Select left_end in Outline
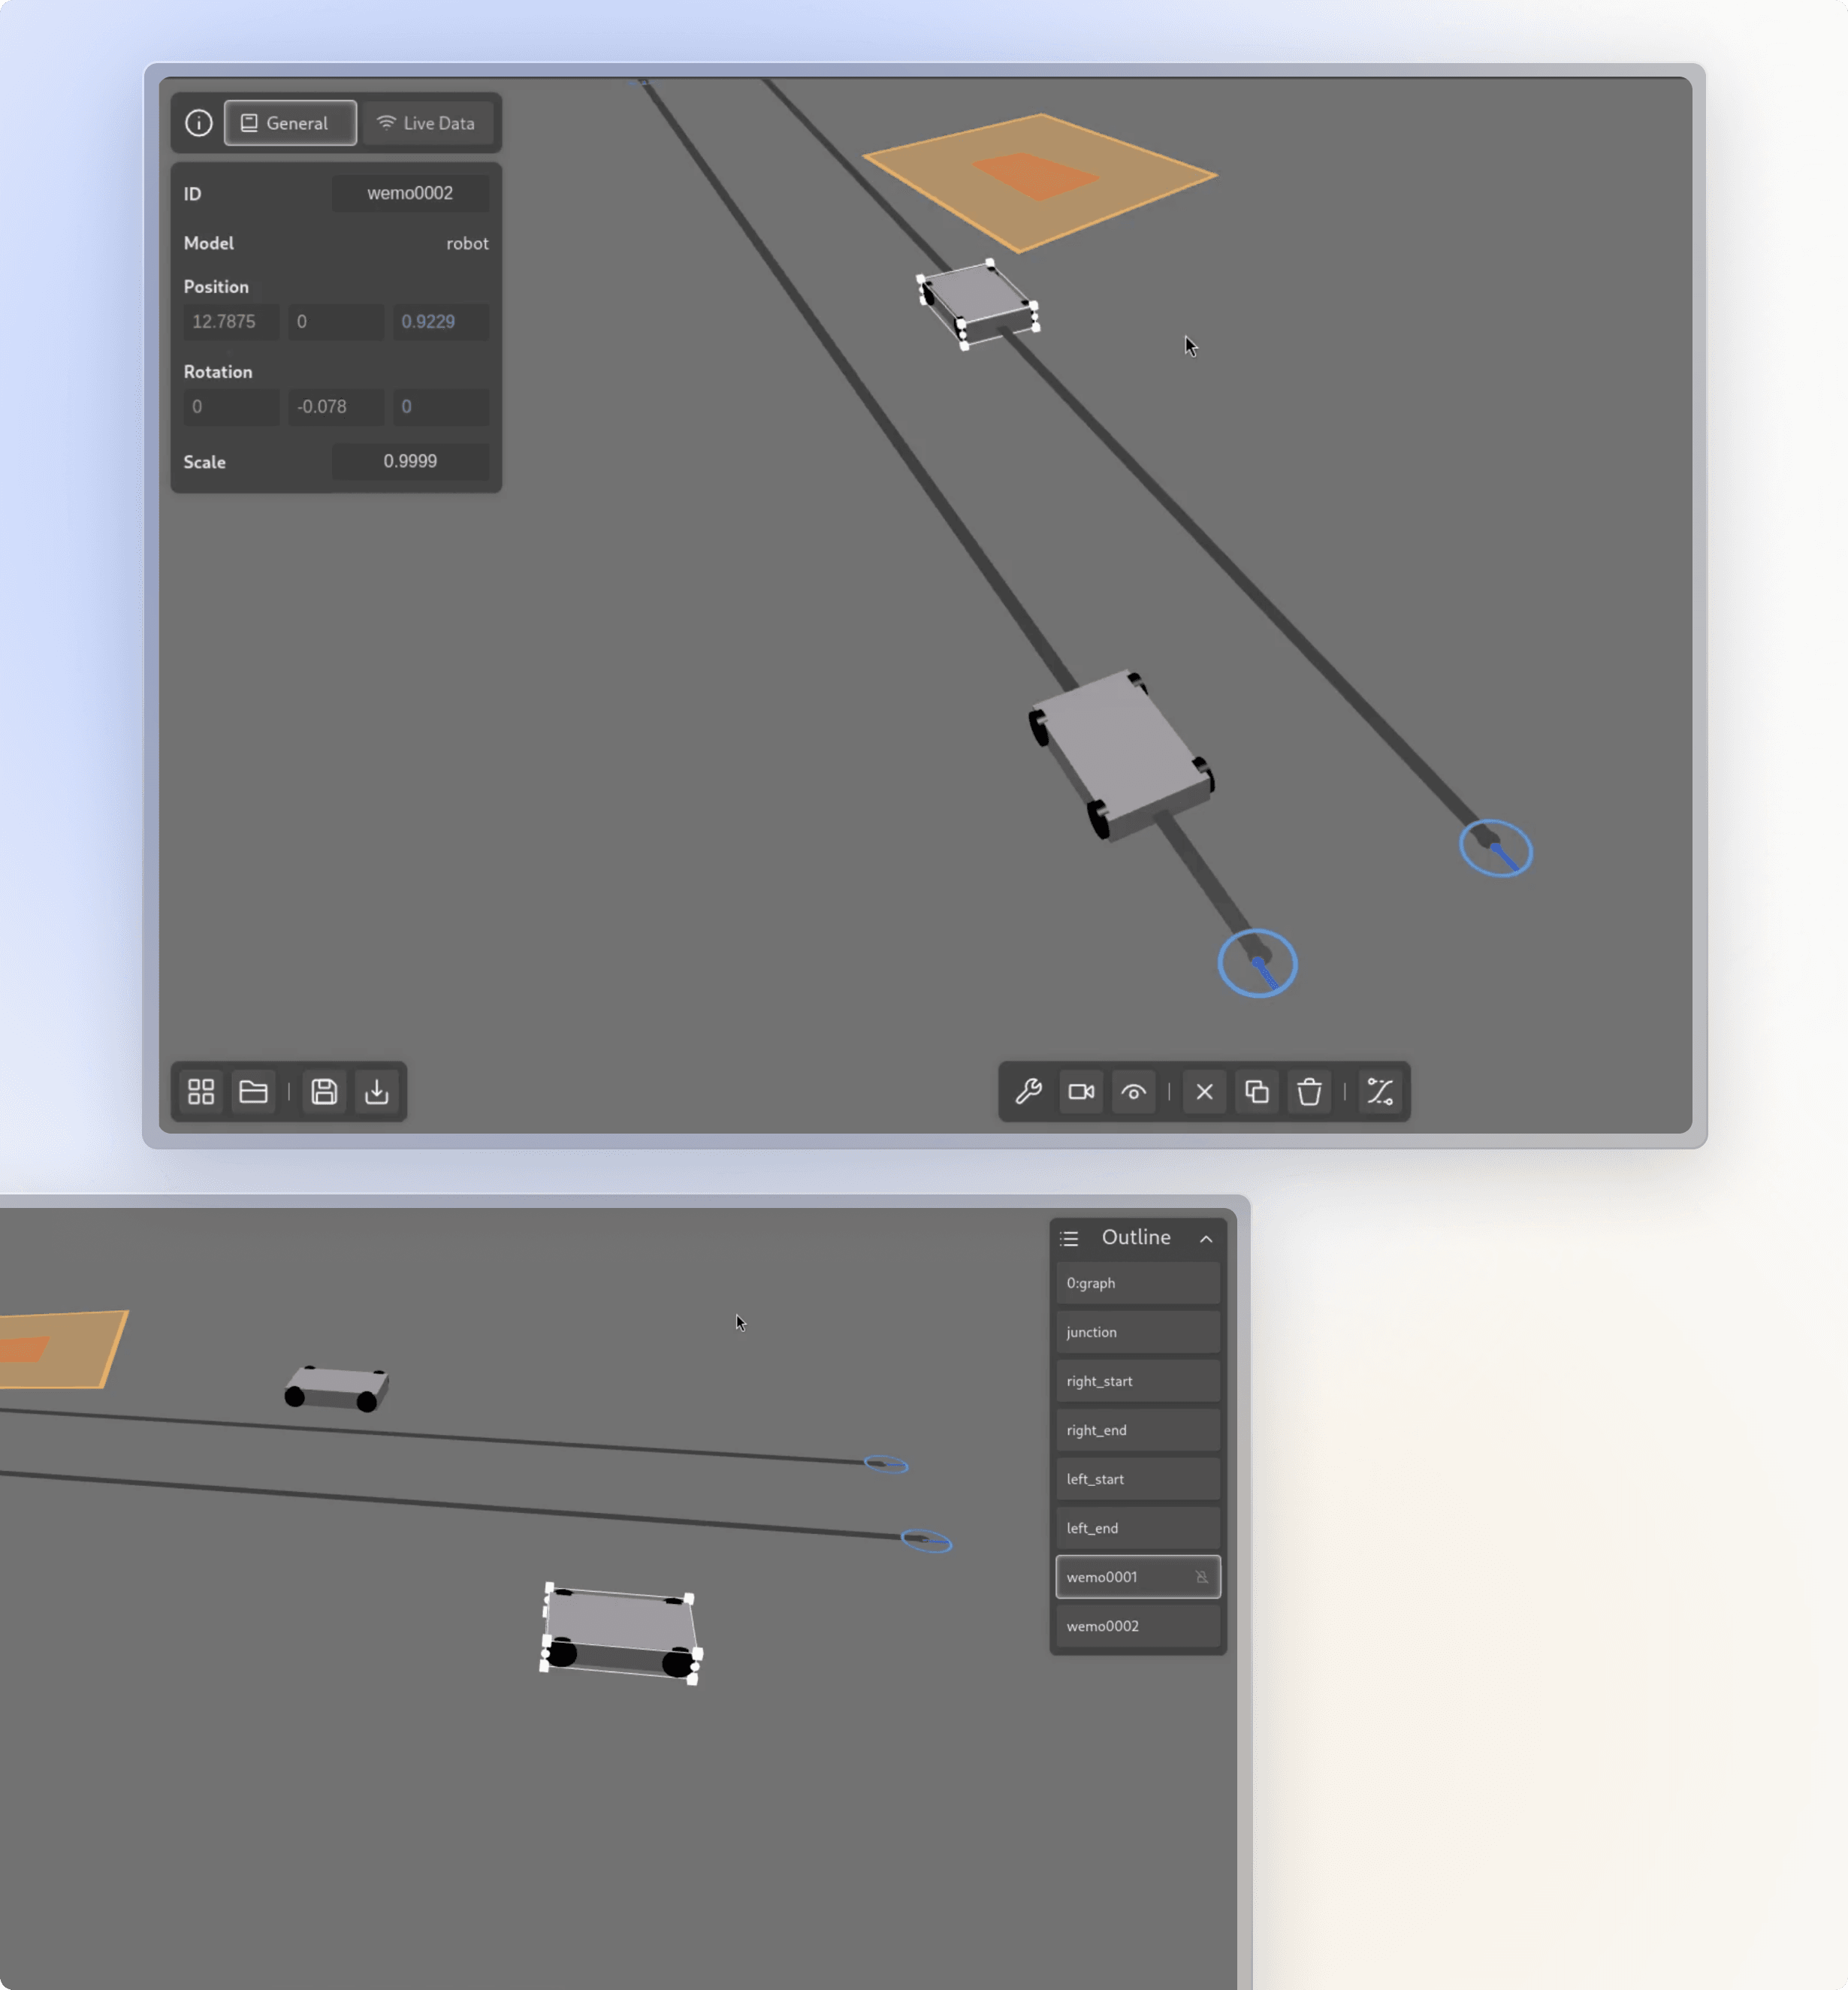1848x1990 pixels. [x=1138, y=1528]
